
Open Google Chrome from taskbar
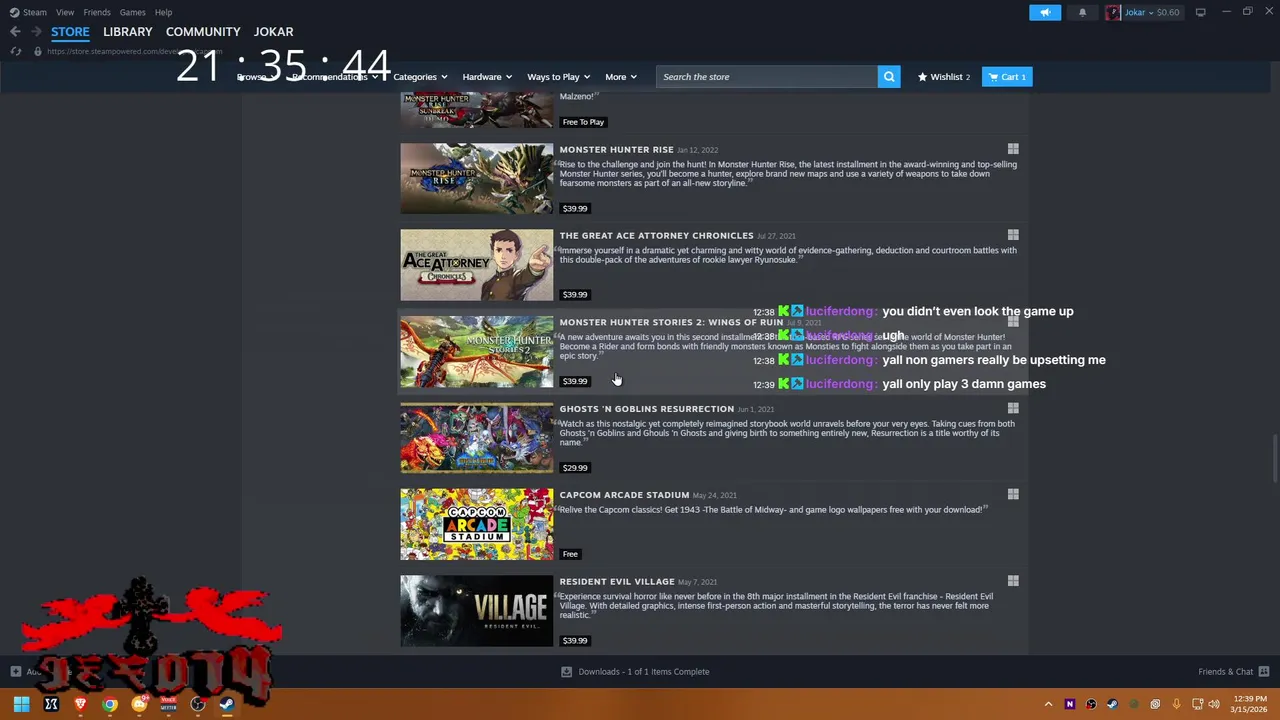pyautogui.click(x=110, y=704)
